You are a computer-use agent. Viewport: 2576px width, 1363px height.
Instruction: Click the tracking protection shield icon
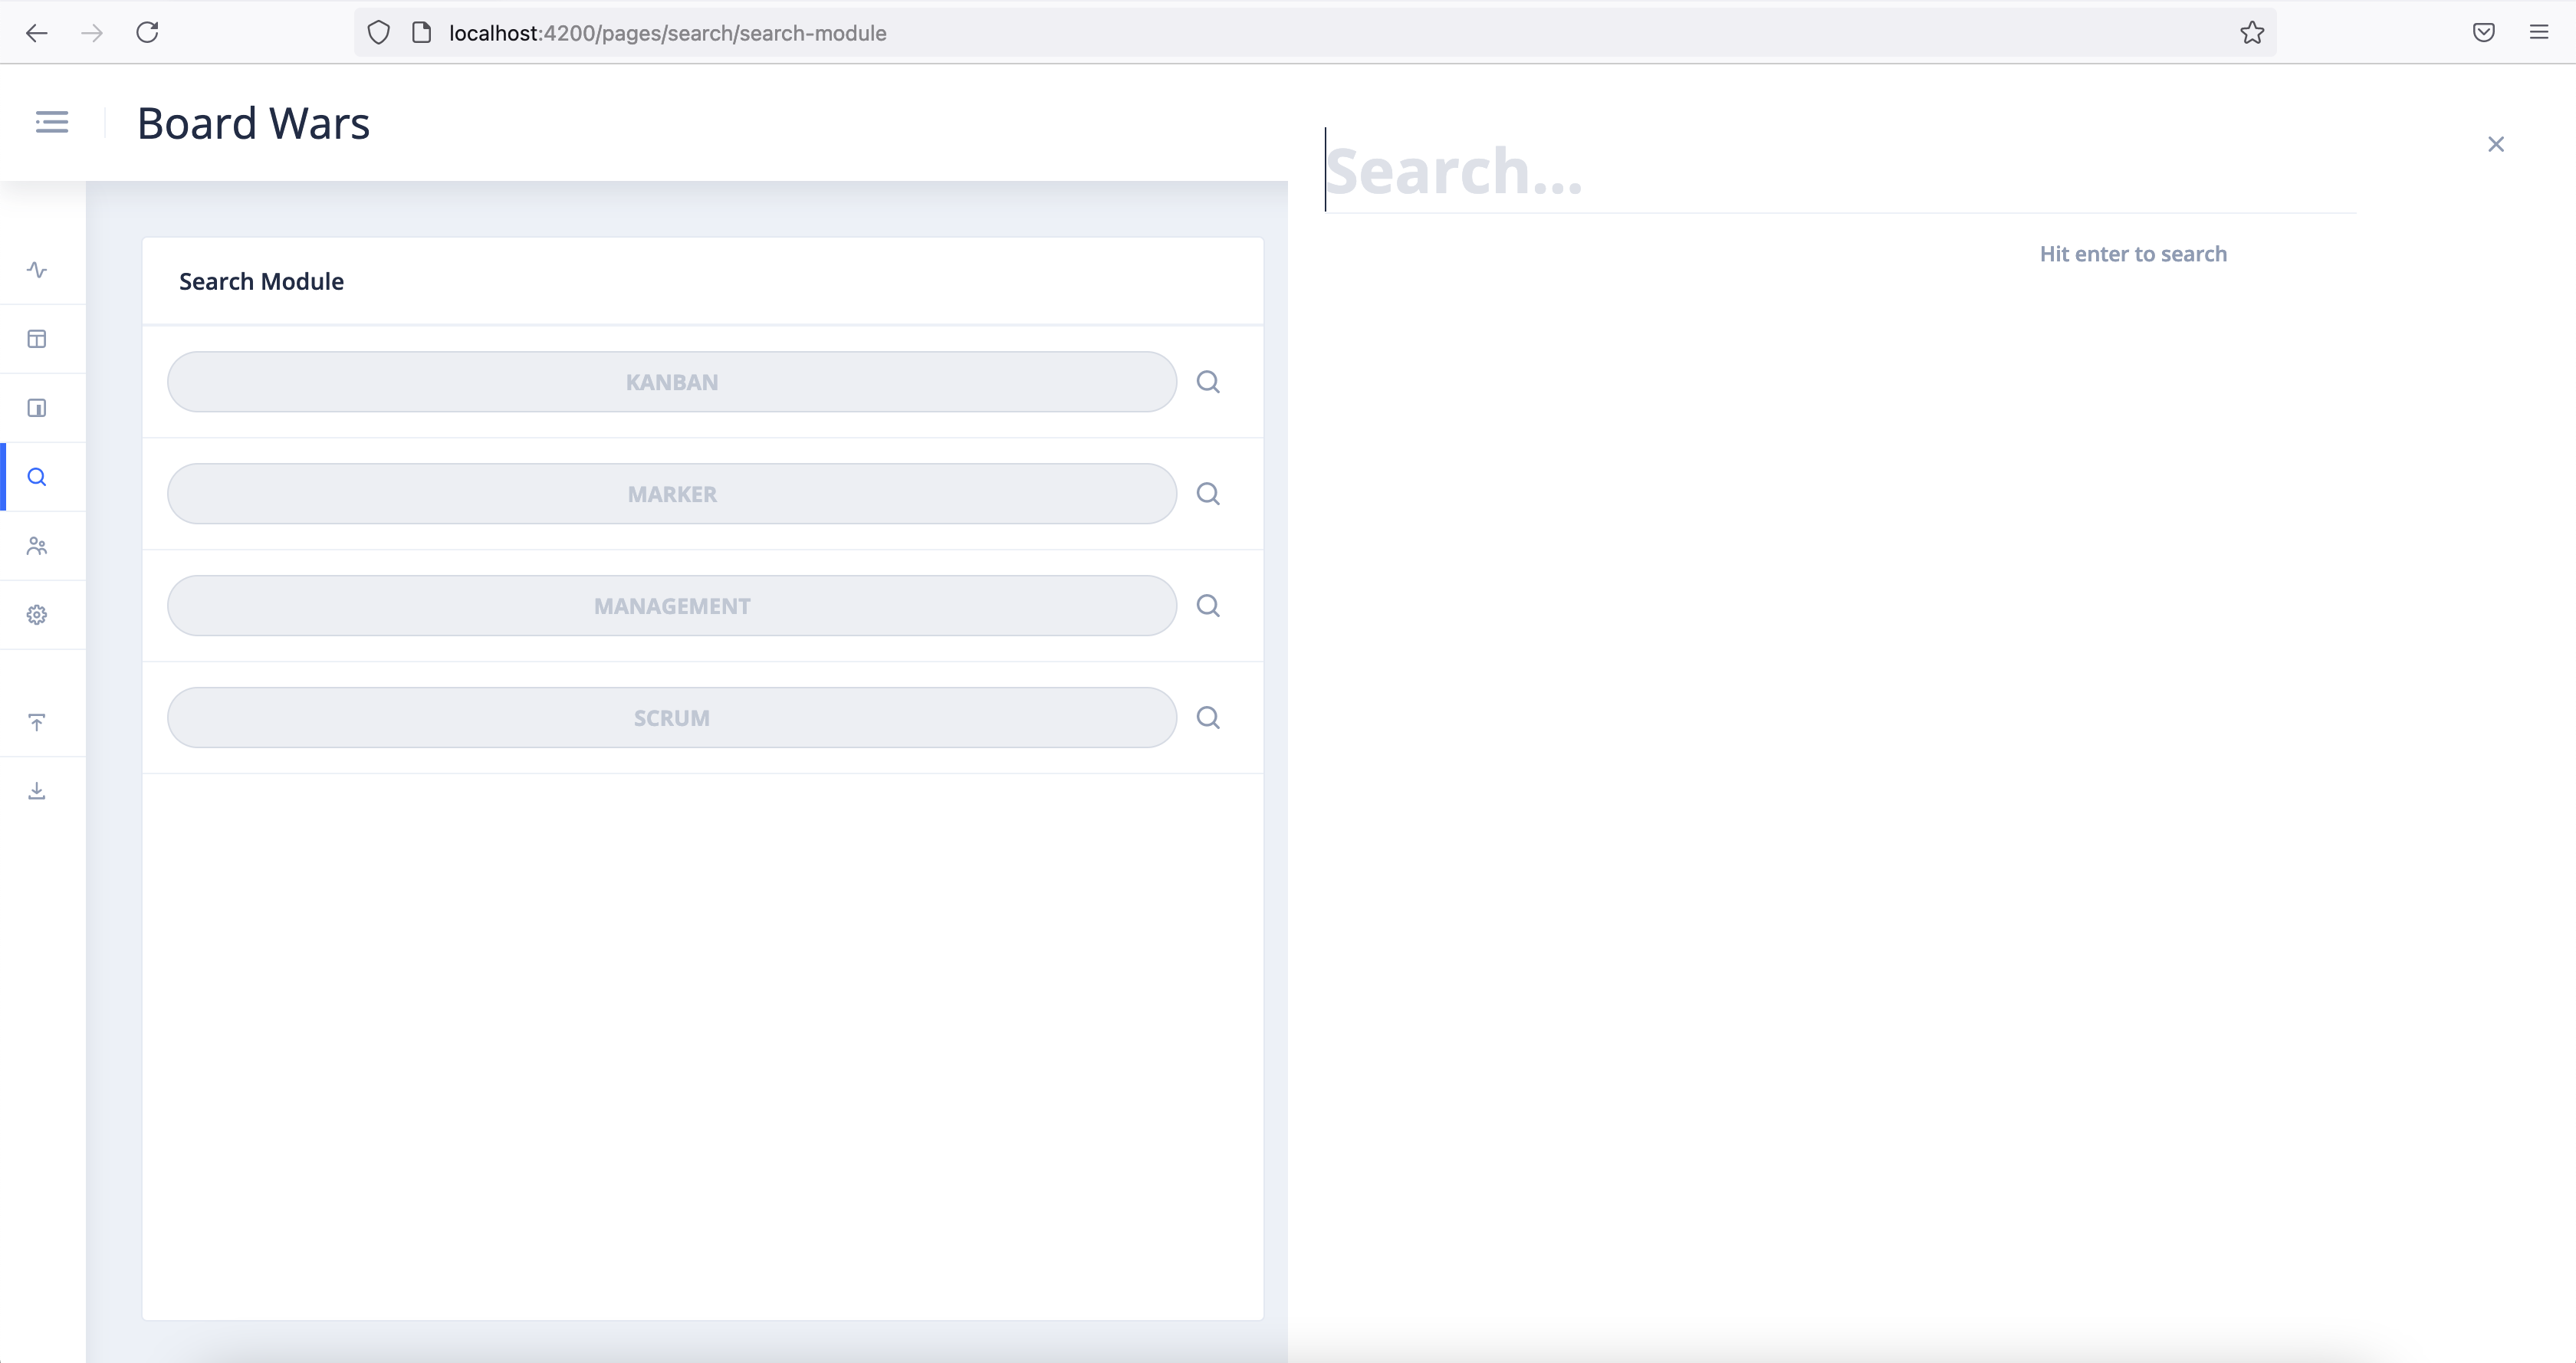[x=378, y=33]
